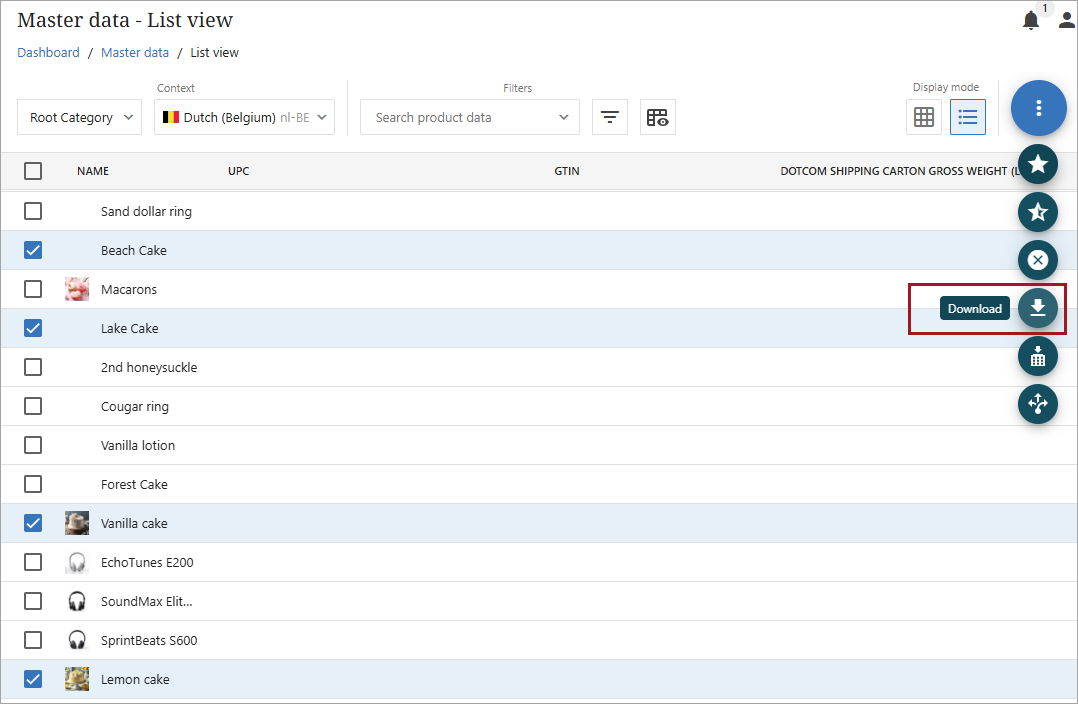Click the Download action button
The image size is (1078, 704).
pyautogui.click(x=1037, y=308)
